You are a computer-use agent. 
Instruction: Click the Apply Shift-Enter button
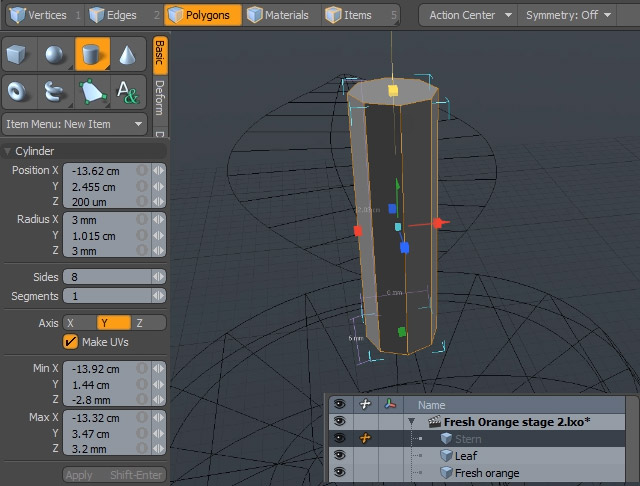[114, 475]
